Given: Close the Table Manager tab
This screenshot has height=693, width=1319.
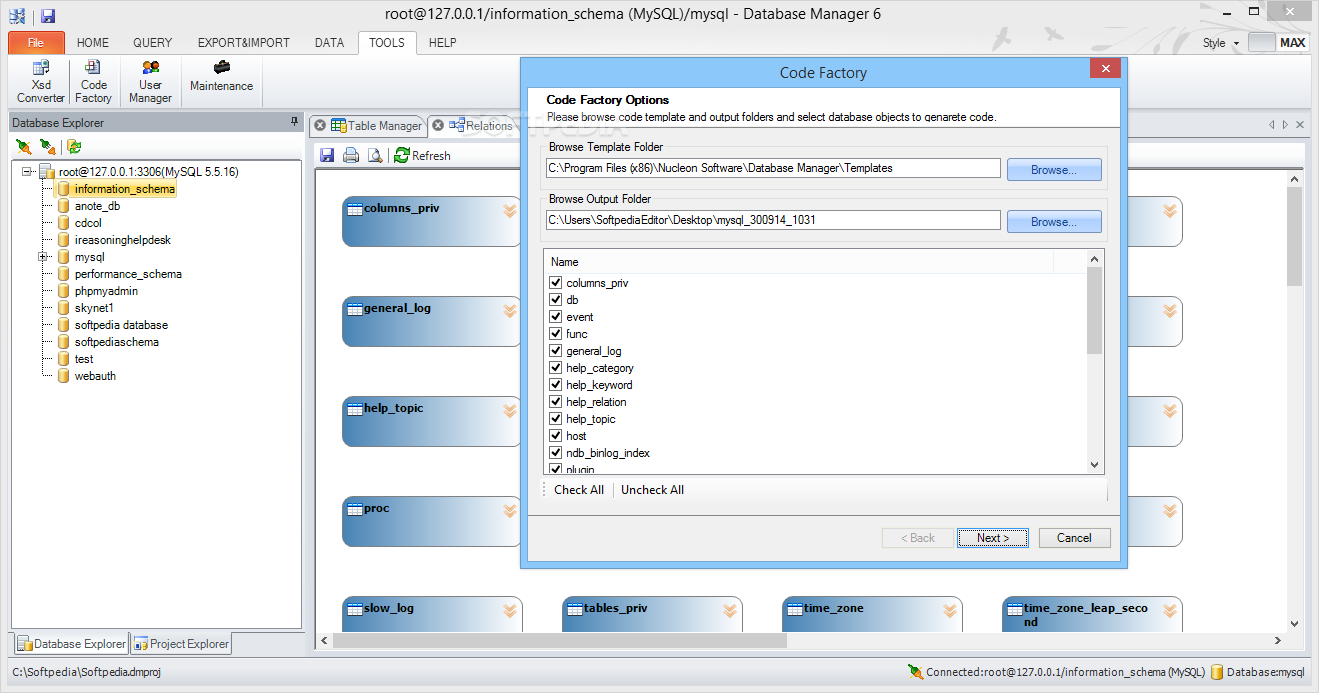Looking at the screenshot, I should (320, 126).
